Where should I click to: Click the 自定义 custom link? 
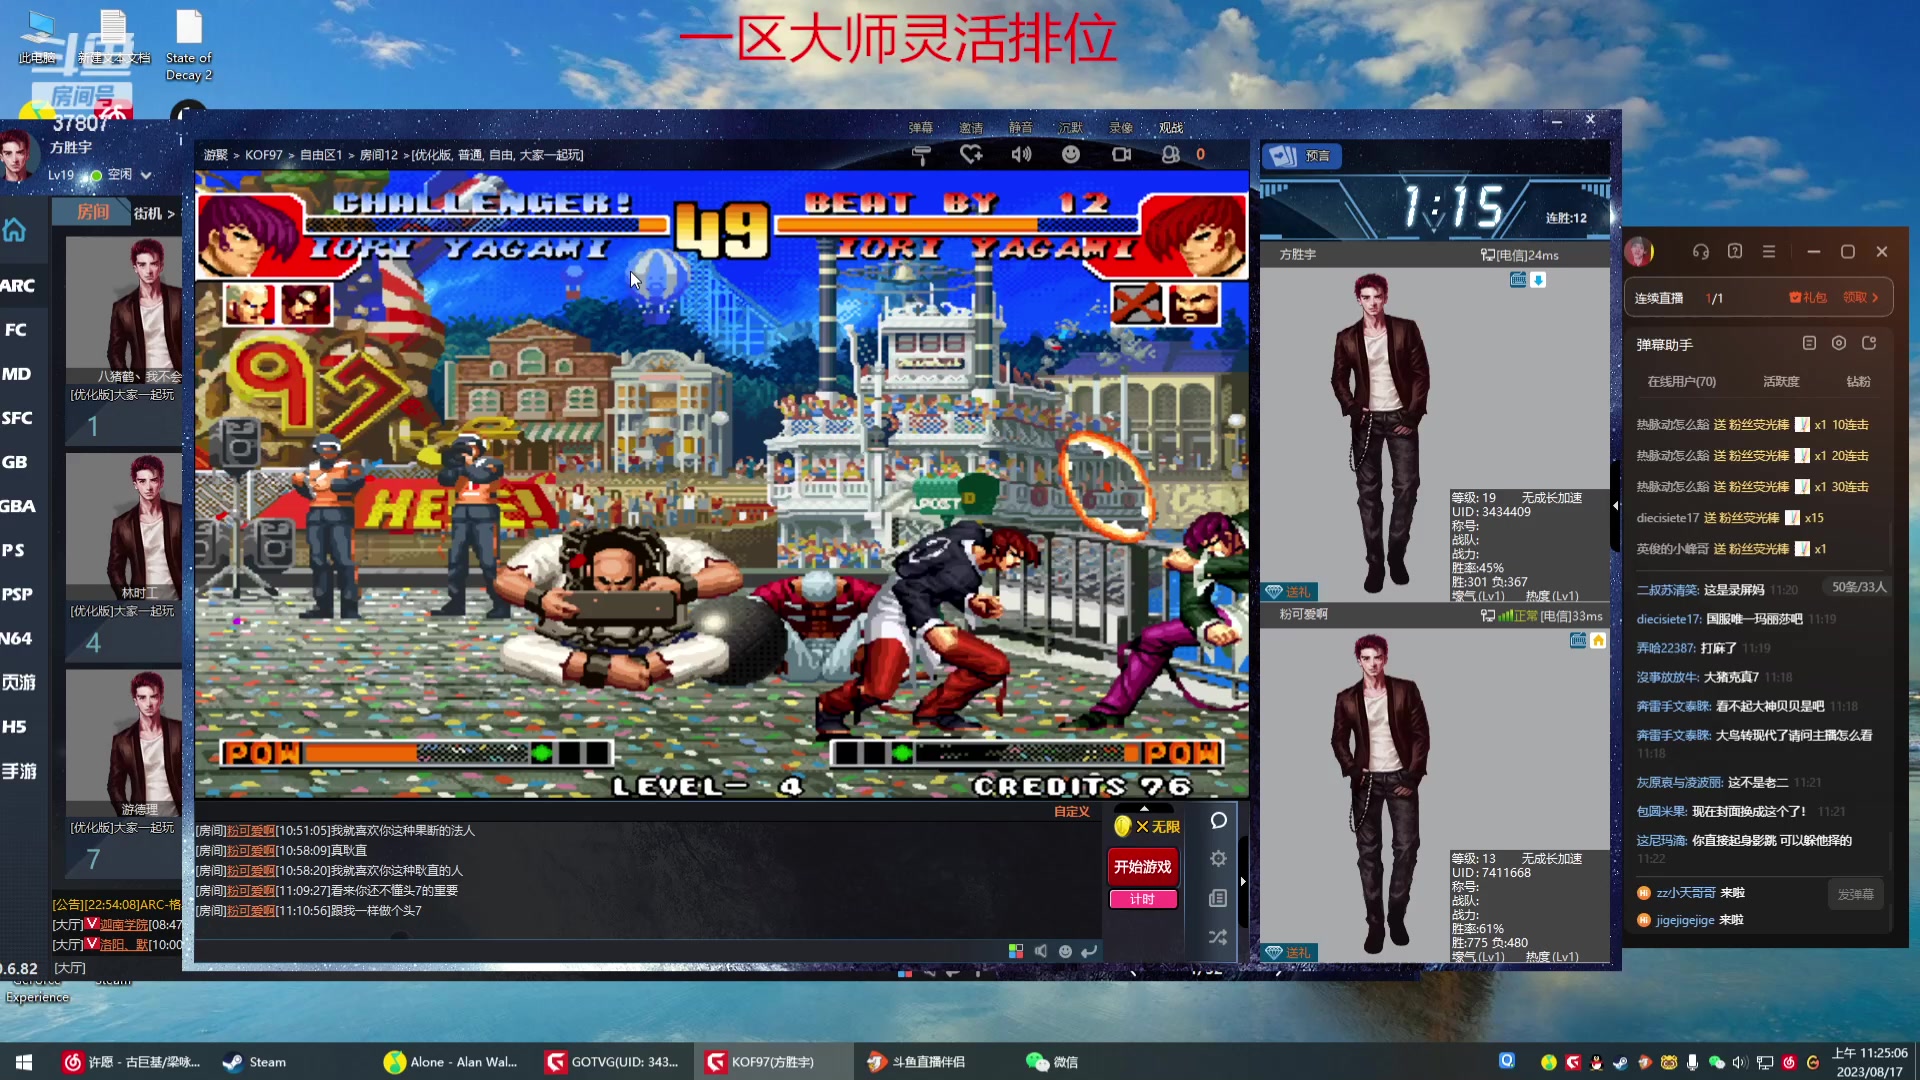point(1072,811)
